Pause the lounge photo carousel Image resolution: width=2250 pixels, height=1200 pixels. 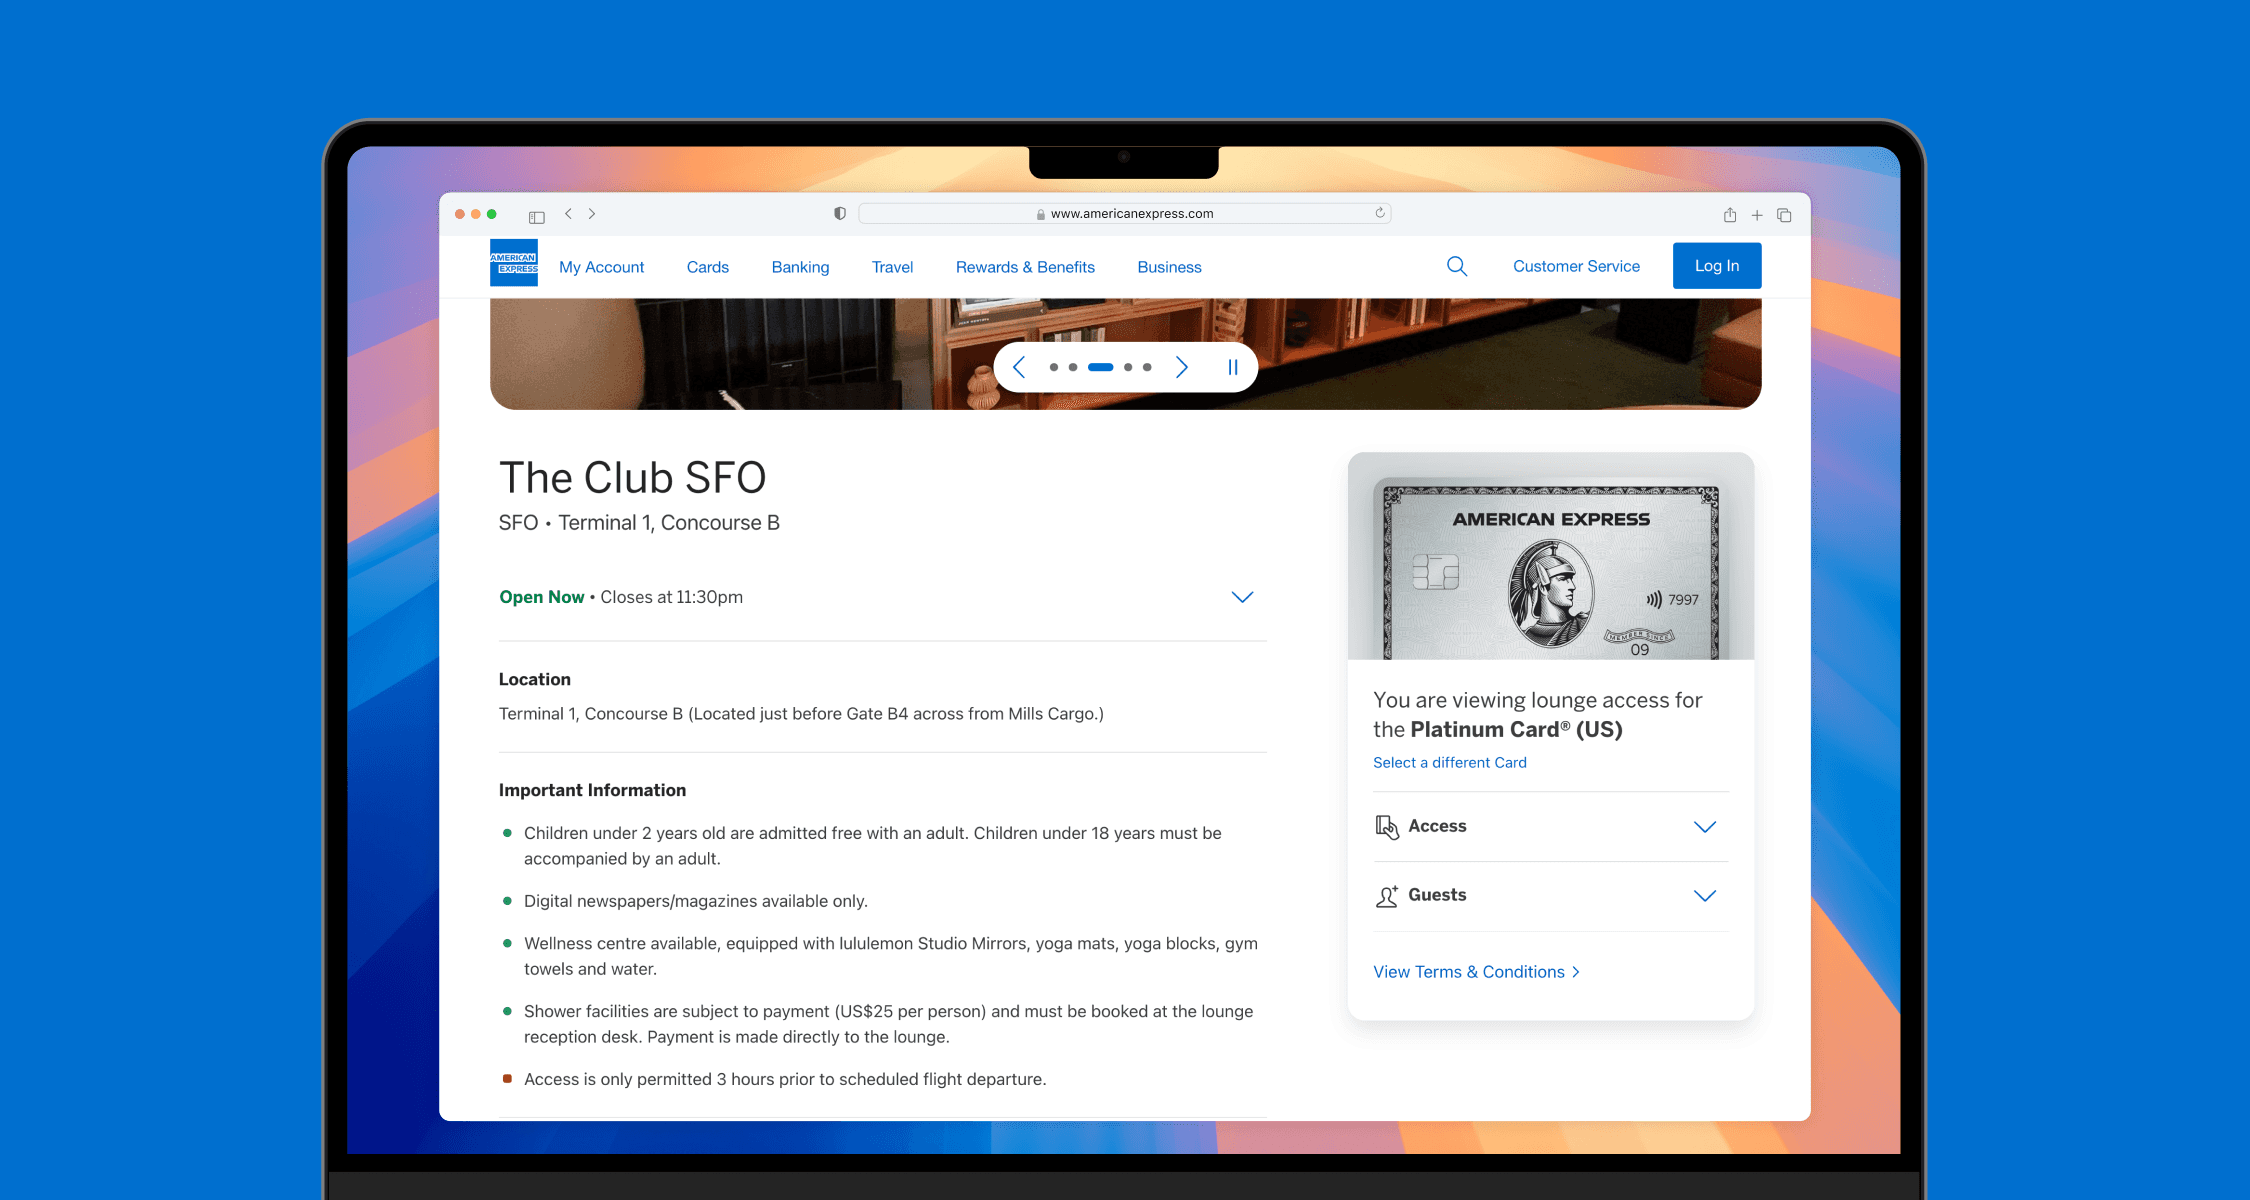[1233, 367]
